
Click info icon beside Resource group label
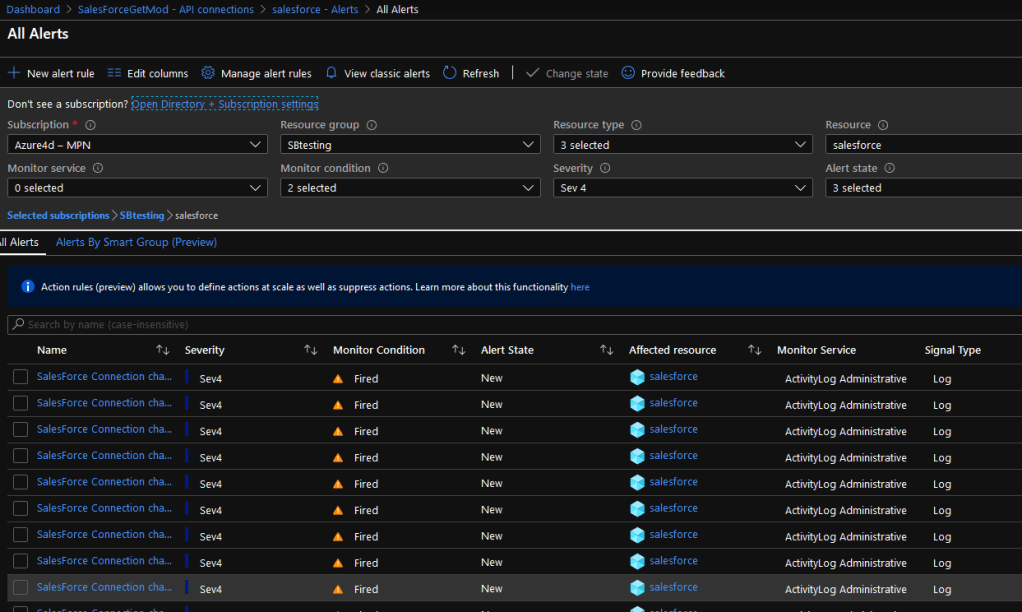[372, 125]
